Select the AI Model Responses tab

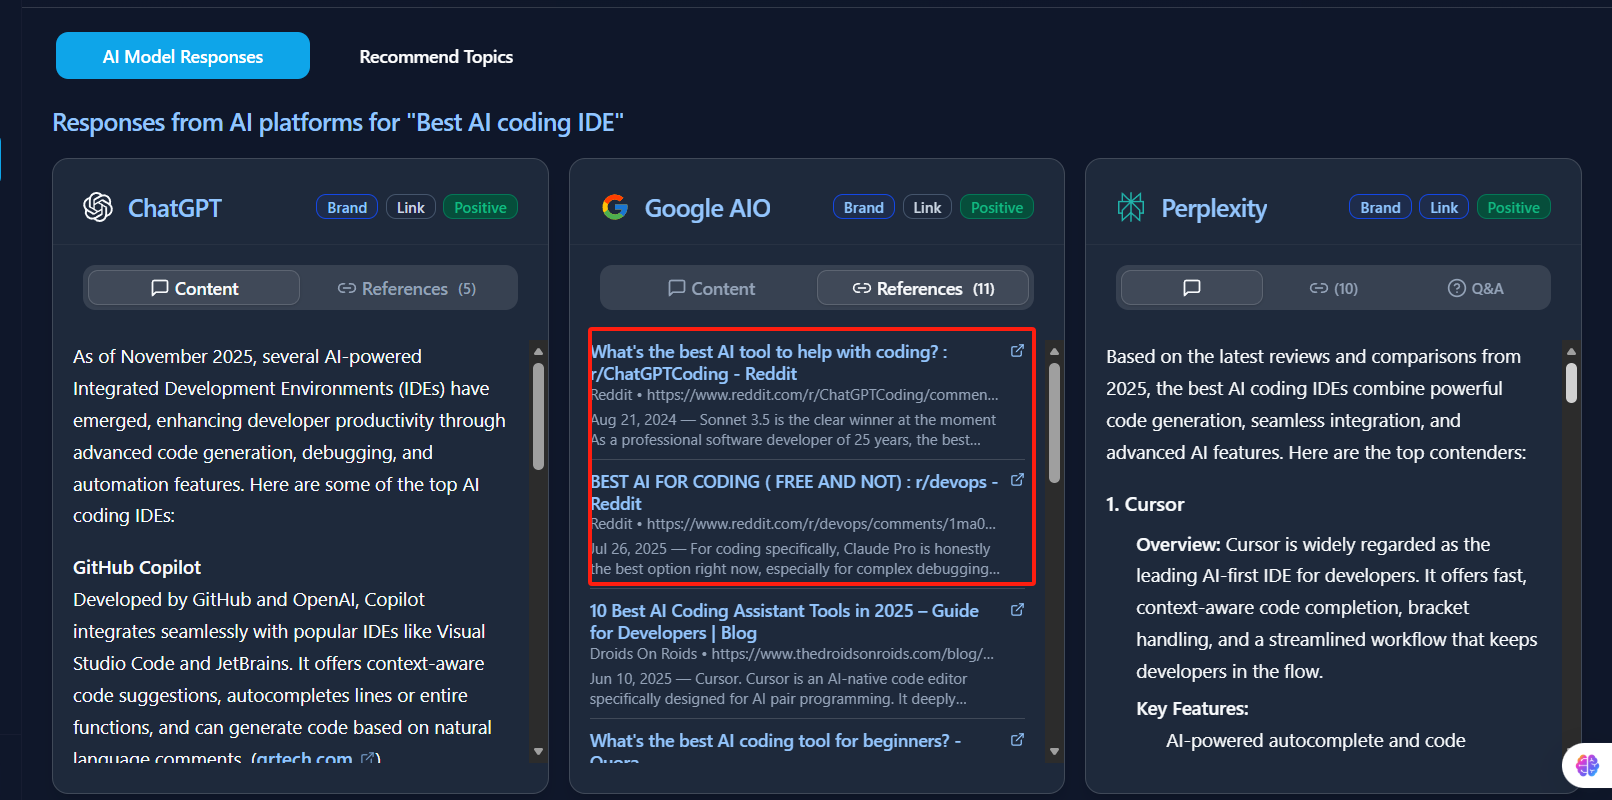pos(183,57)
